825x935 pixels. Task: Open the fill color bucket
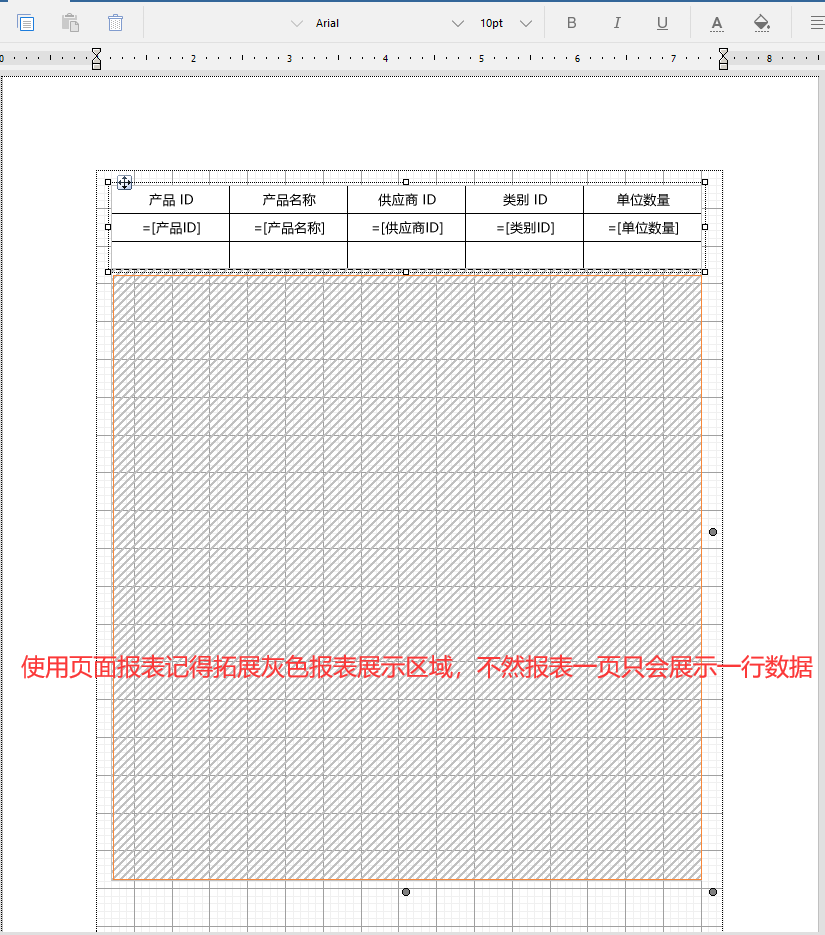(761, 23)
